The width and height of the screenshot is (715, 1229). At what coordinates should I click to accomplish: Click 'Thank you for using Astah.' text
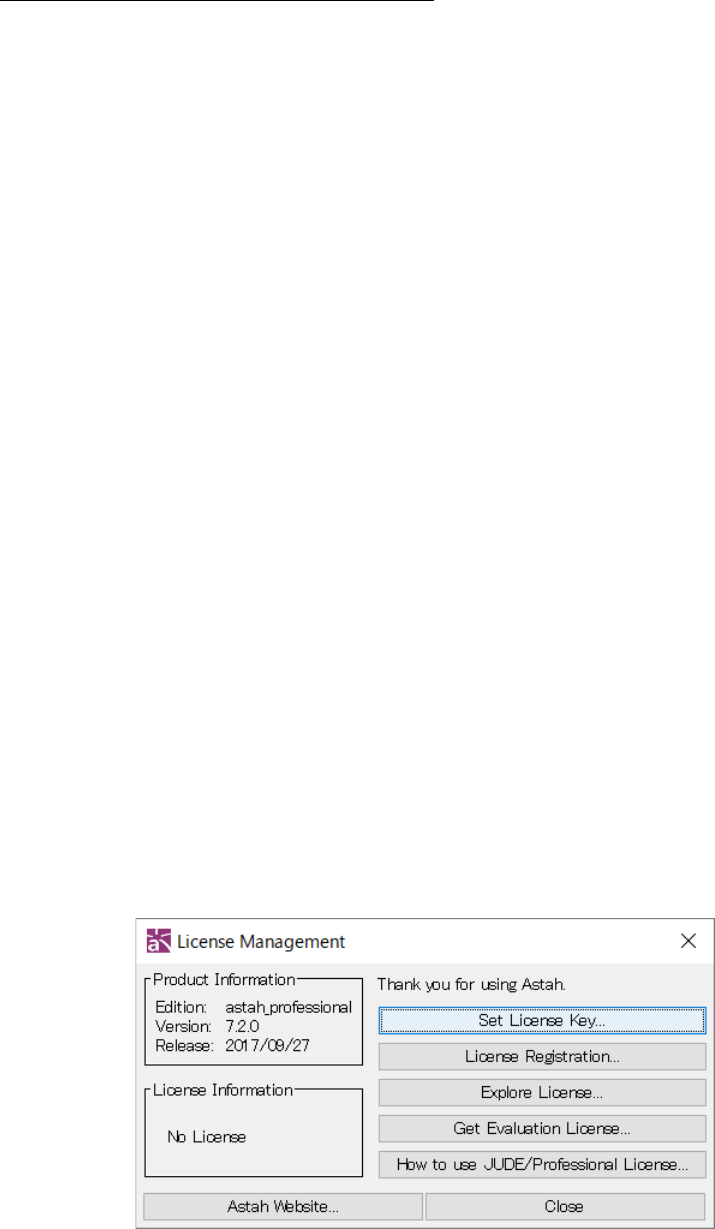pos(471,984)
